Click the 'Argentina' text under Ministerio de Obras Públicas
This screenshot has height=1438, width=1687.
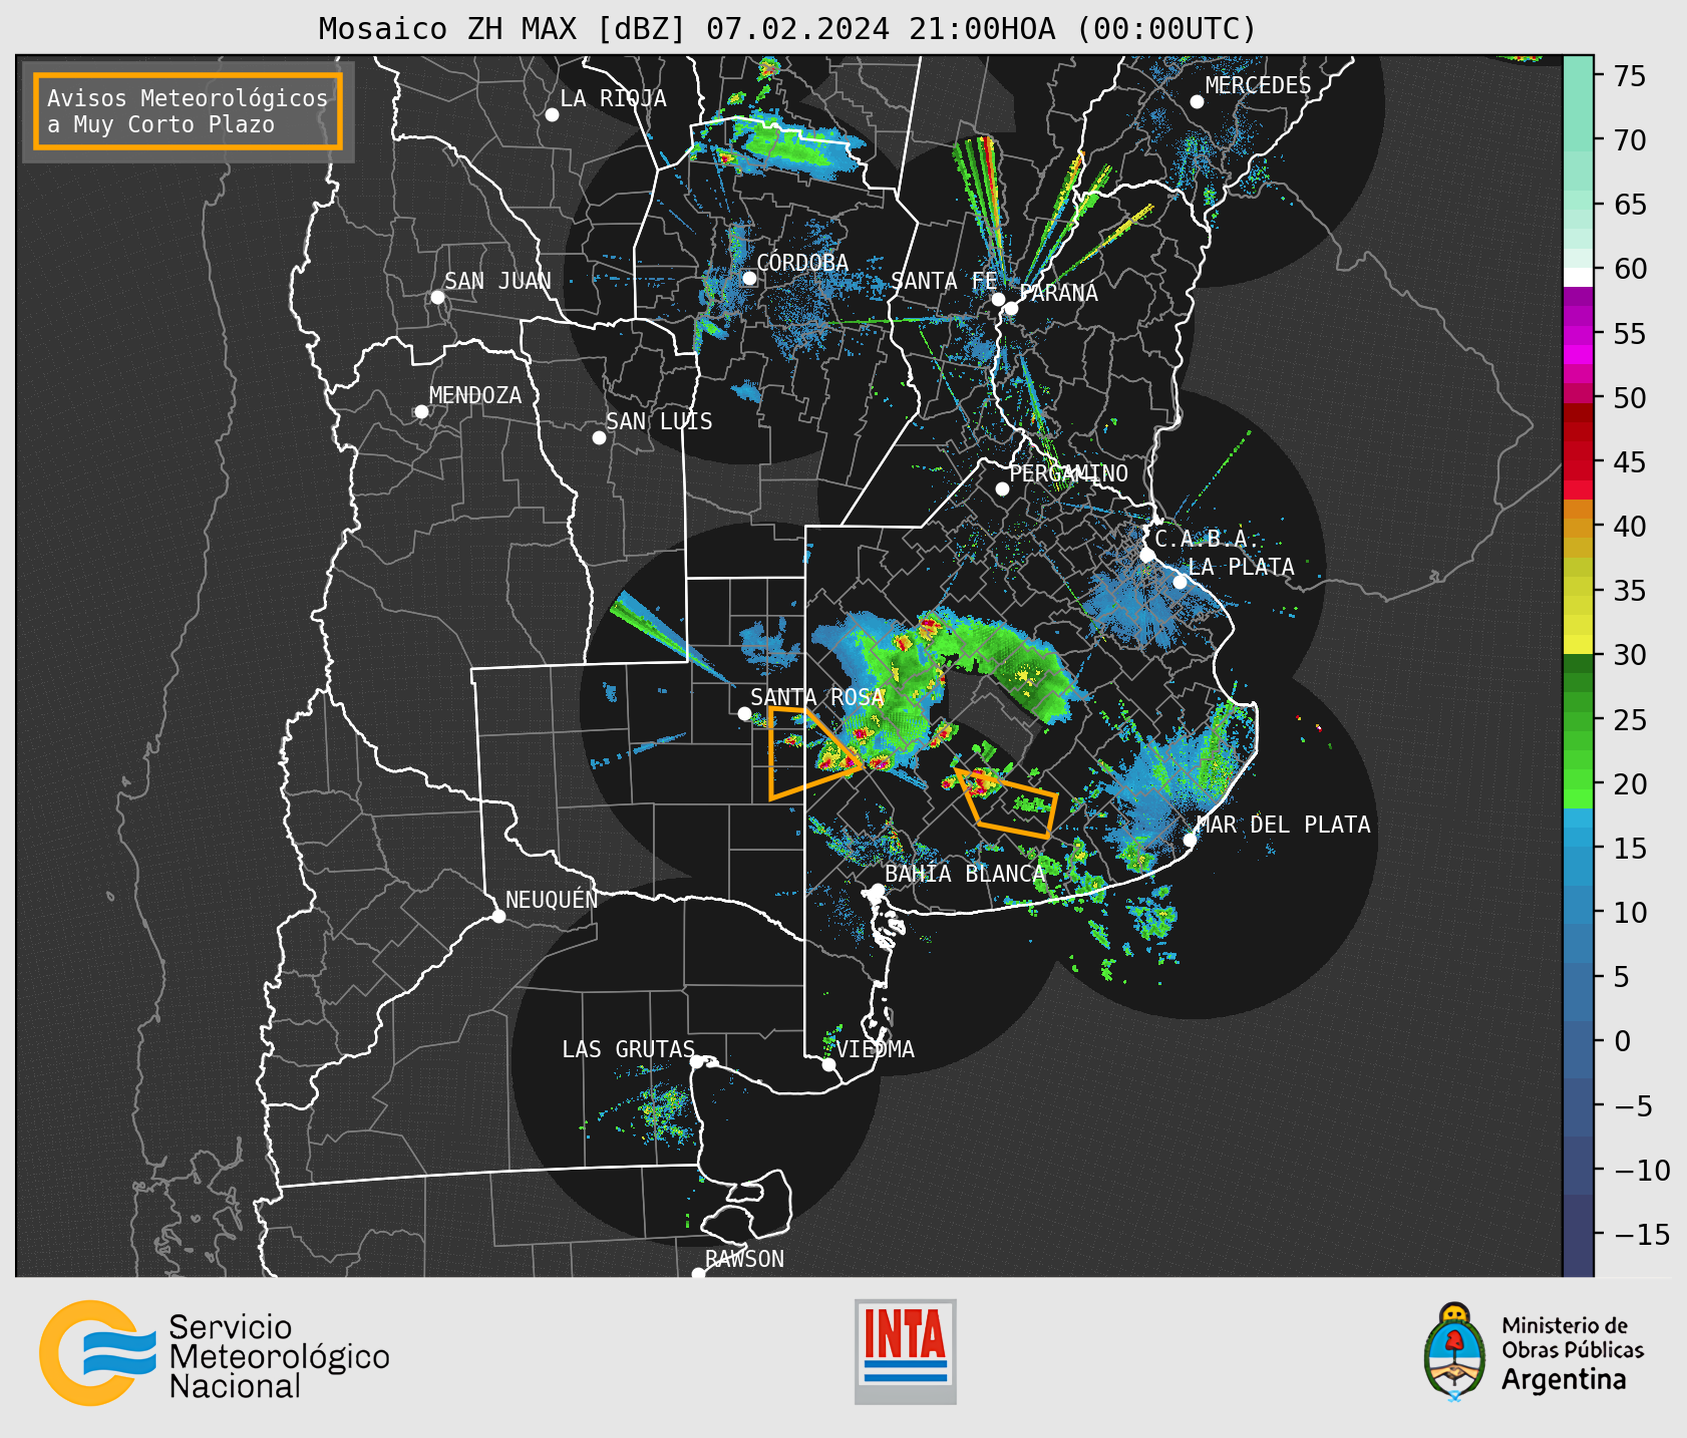pos(1564,1380)
